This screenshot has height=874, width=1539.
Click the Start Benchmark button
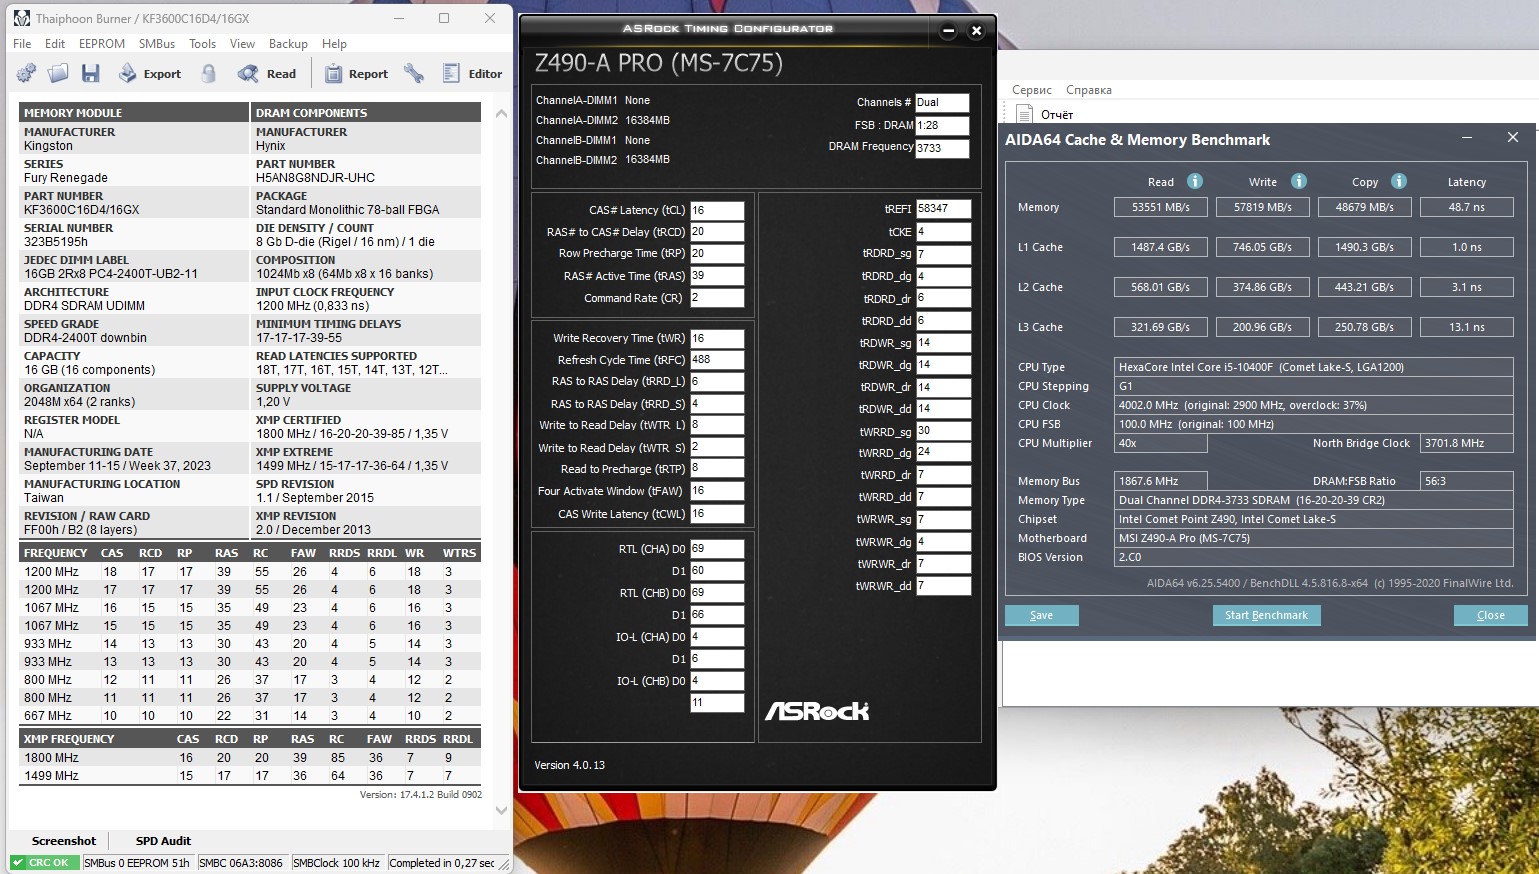pos(1266,615)
